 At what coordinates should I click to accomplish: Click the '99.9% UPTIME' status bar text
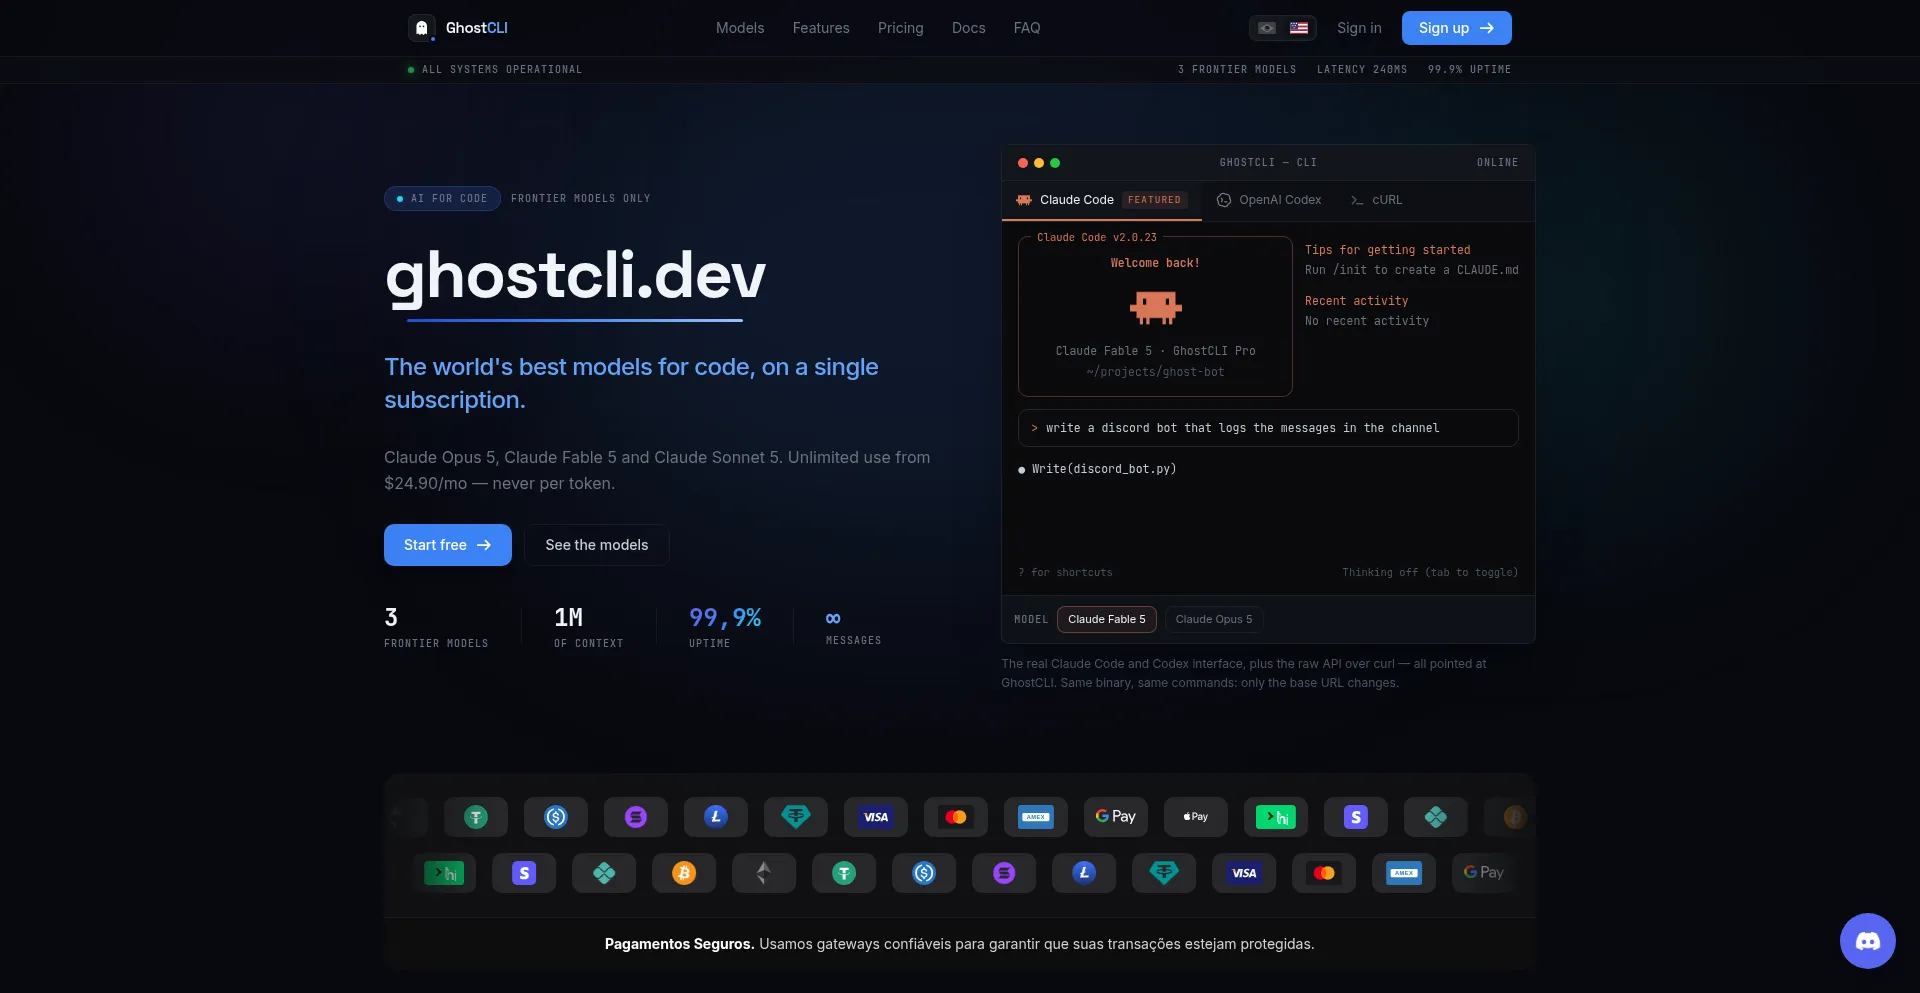tap(1469, 70)
